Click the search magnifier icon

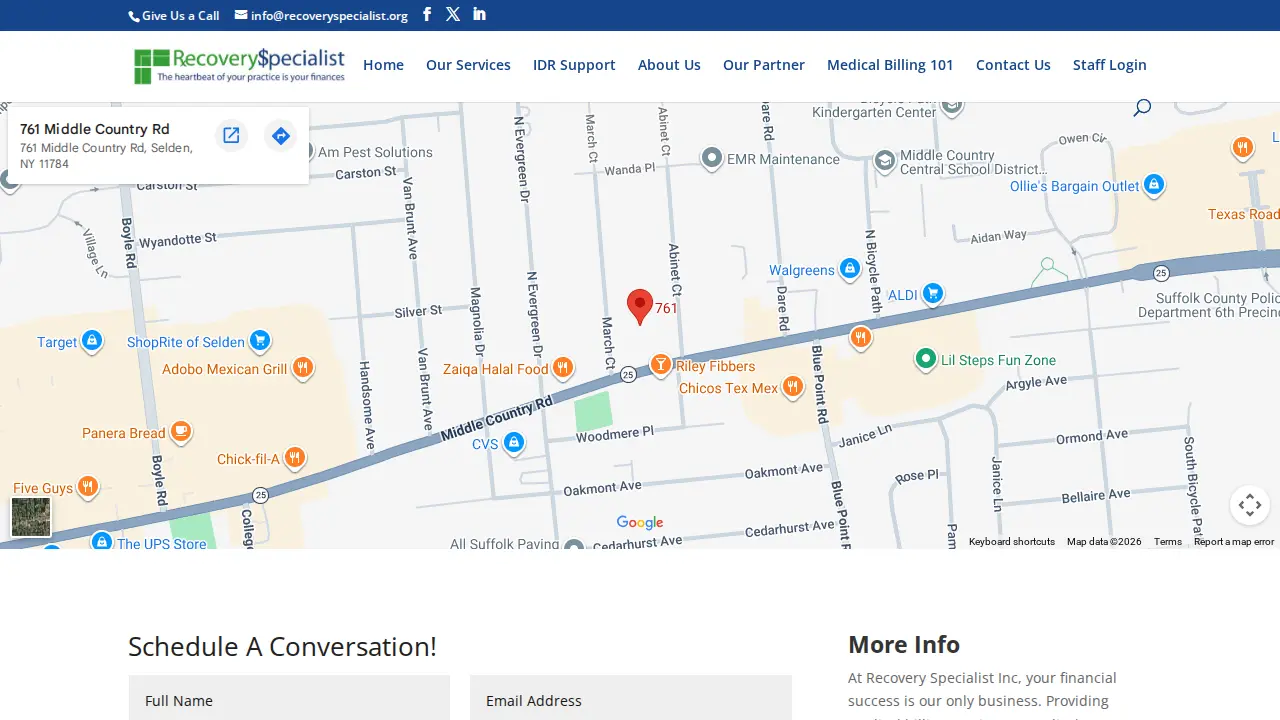(1142, 107)
